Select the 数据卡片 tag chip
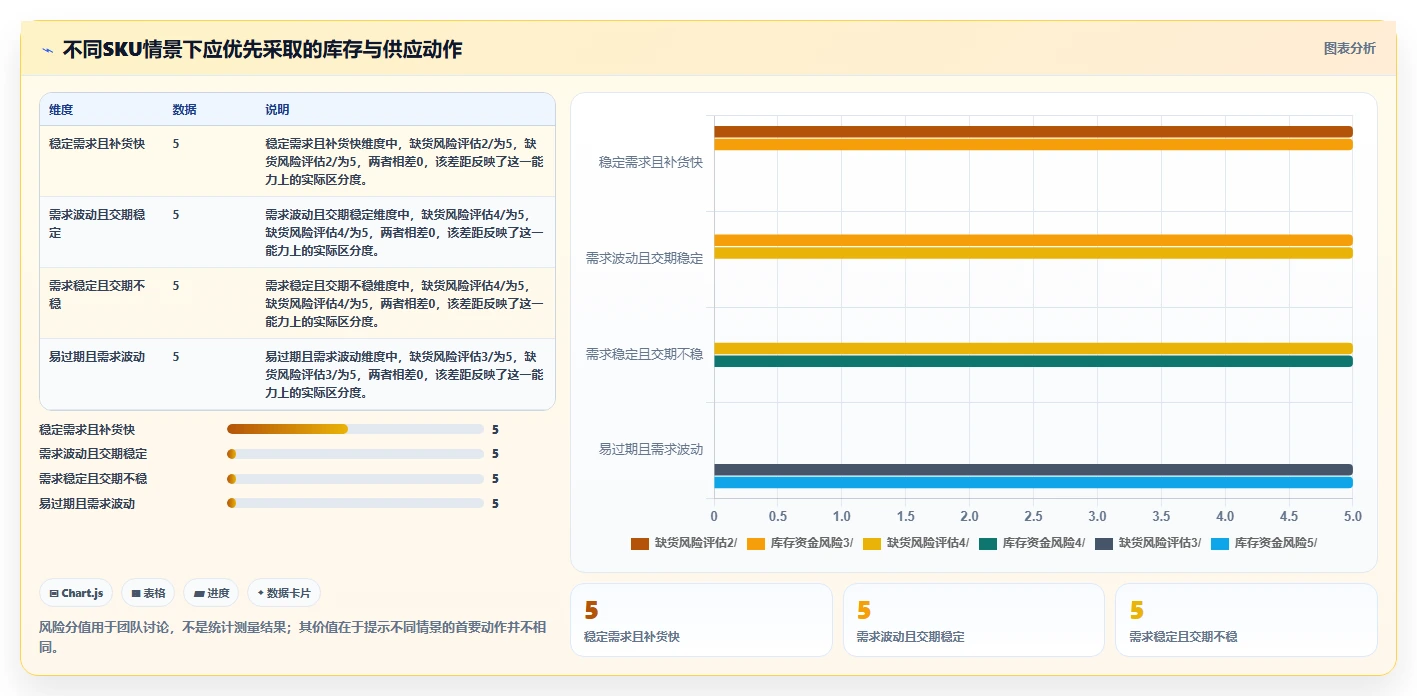 (284, 593)
